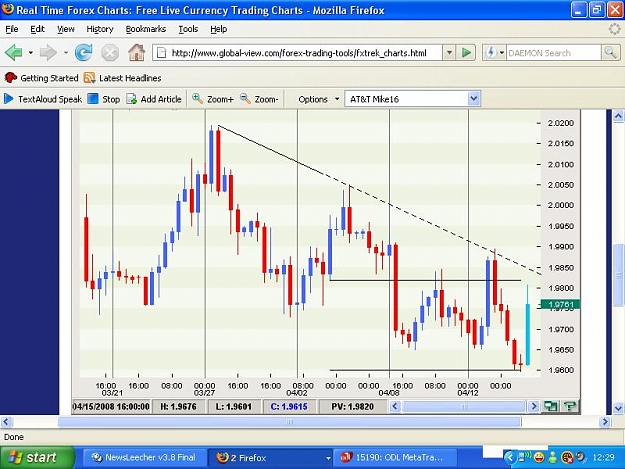Click the page horizontal scrollbar thumb

[290, 422]
